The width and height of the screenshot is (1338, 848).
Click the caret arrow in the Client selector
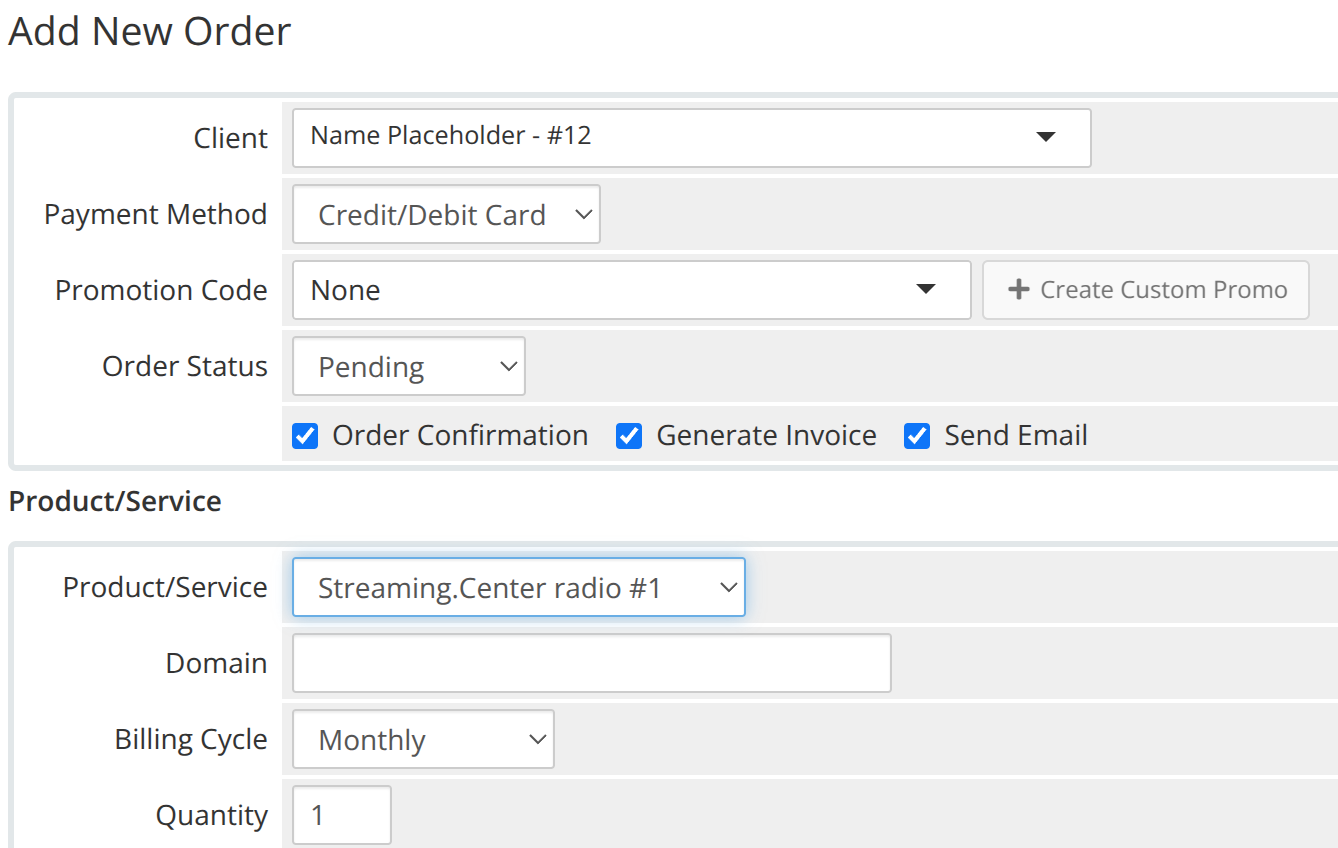click(x=1046, y=137)
